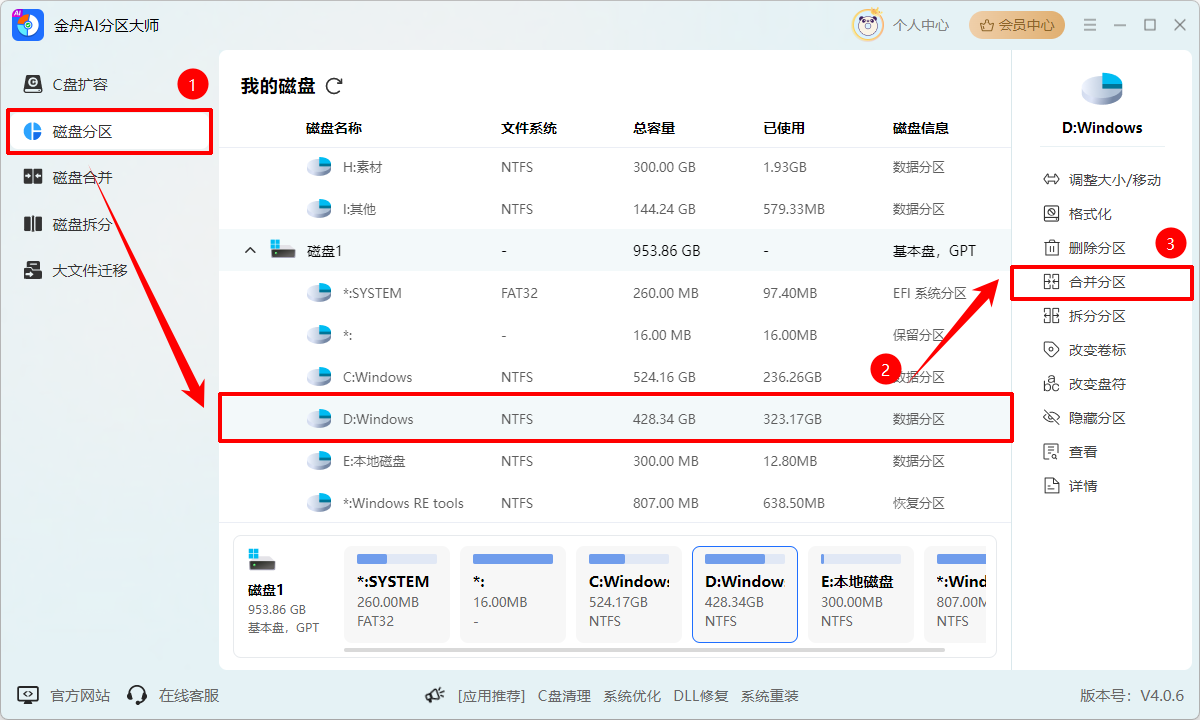Click 调整大小/移动 in the right panel
The image size is (1200, 720).
1102,180
